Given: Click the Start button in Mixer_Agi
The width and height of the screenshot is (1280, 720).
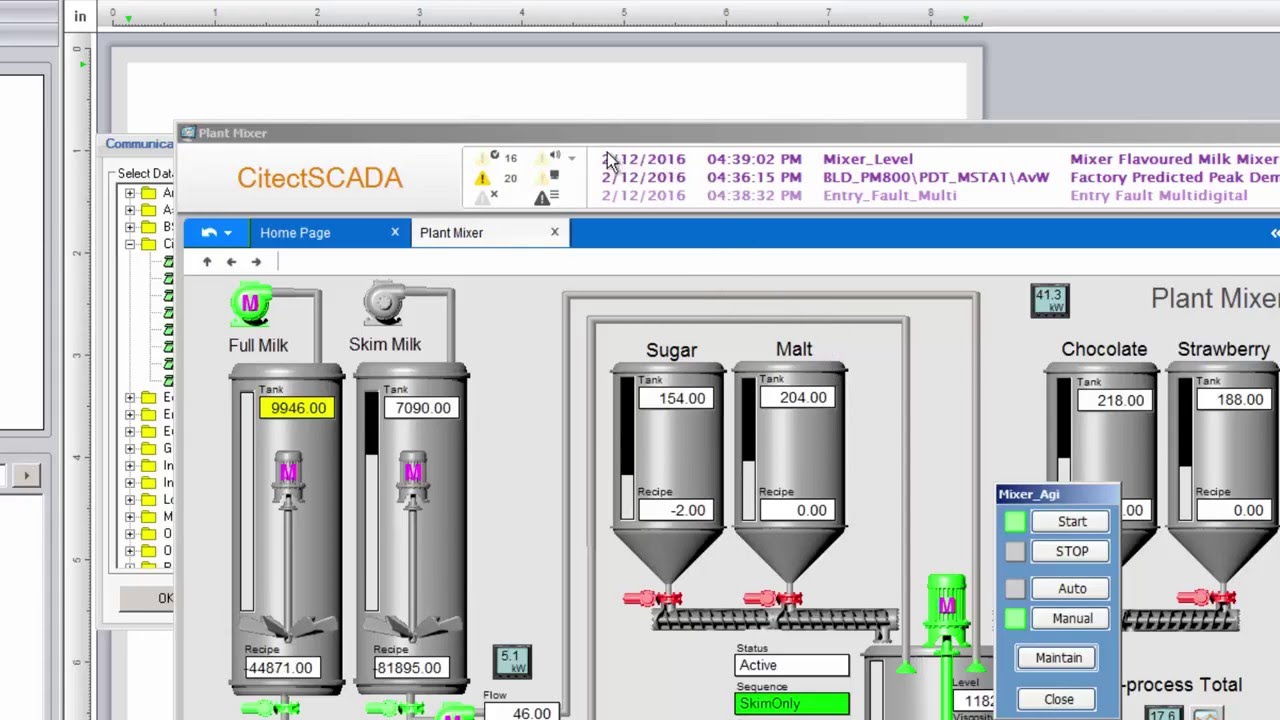Looking at the screenshot, I should tap(1072, 522).
